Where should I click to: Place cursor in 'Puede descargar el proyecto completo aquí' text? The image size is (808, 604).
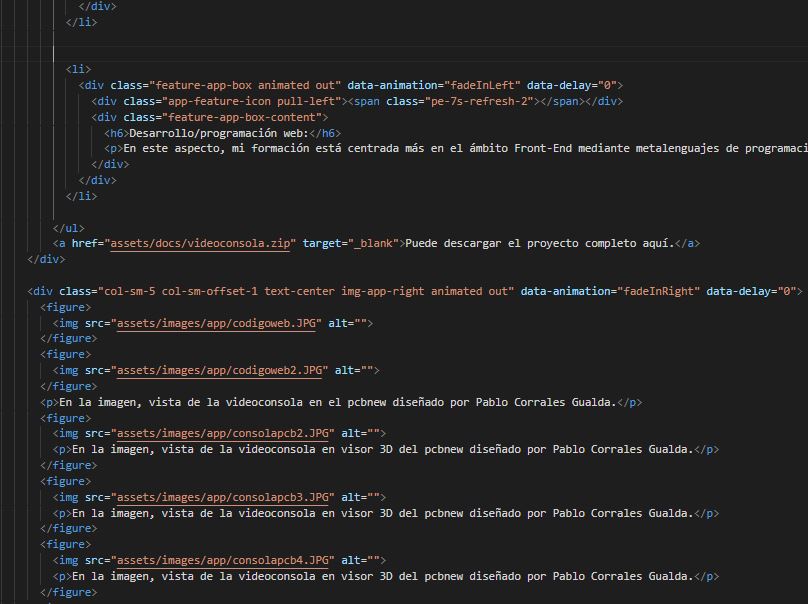(x=540, y=243)
